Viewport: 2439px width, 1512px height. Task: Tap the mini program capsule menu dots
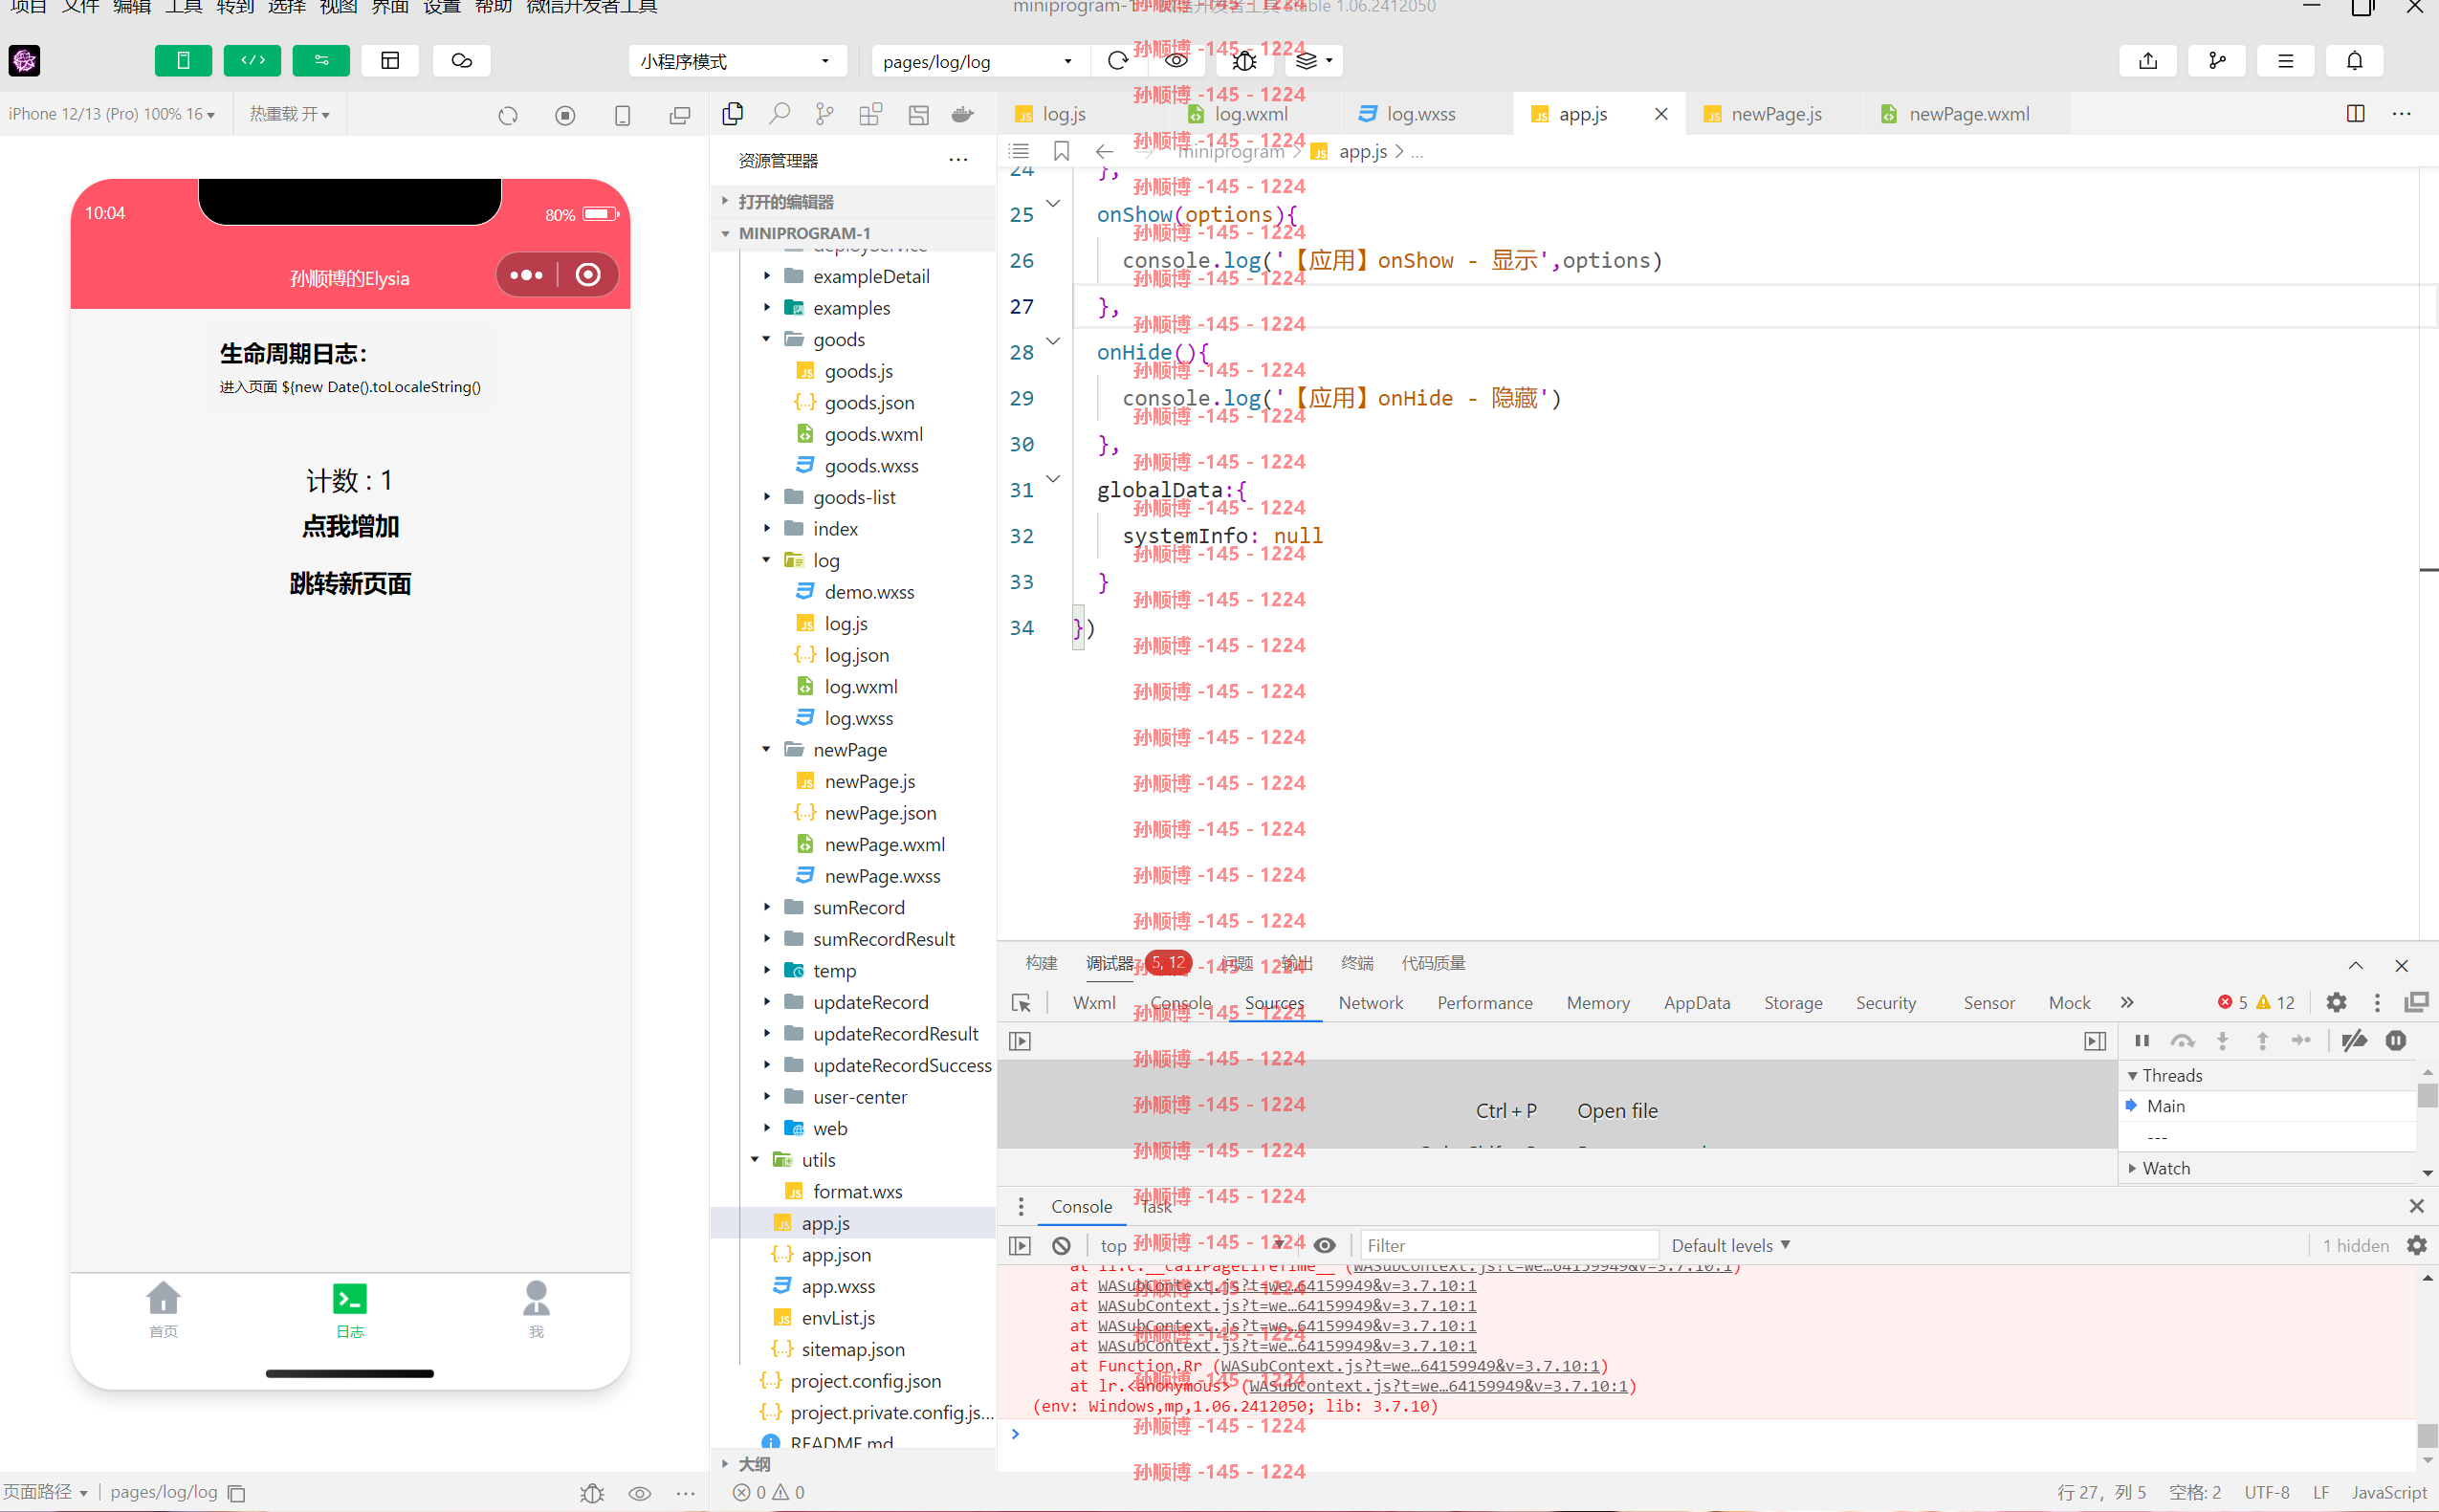[526, 275]
